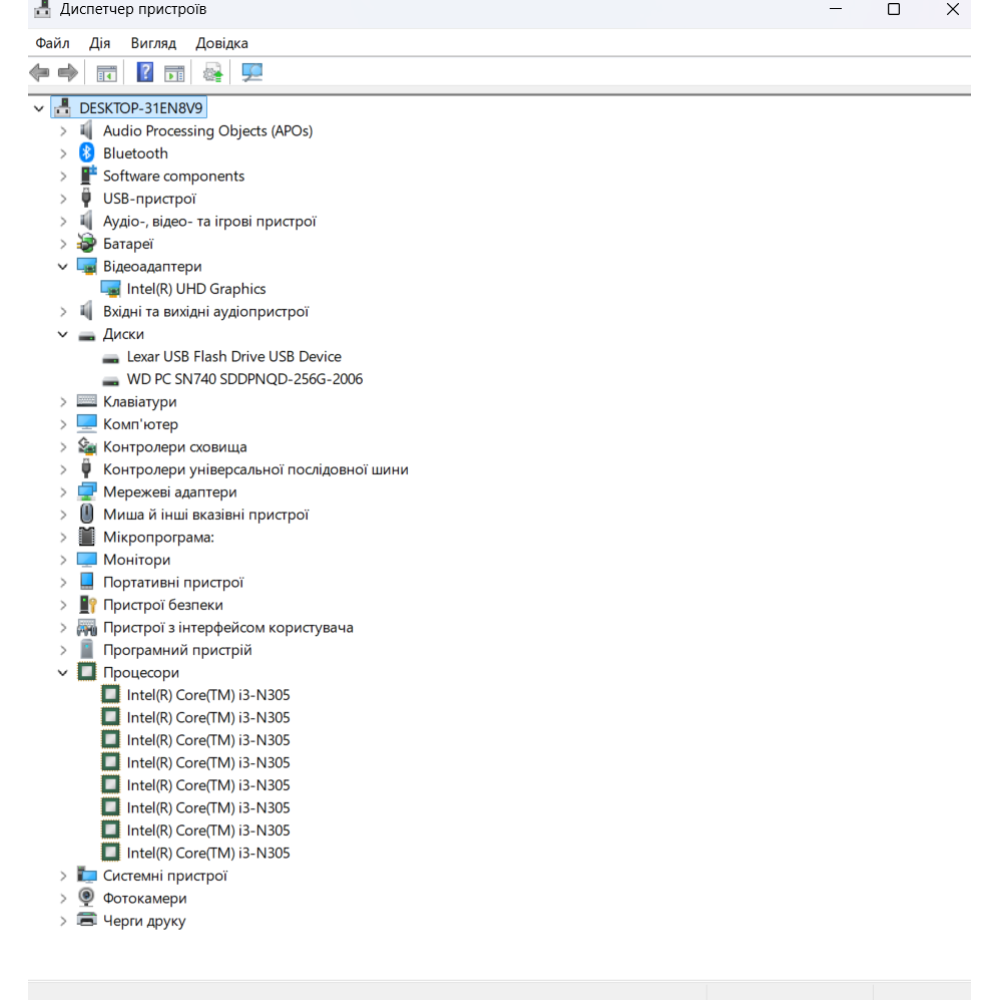Click the USB-пристрої plug icon
1000x1000 pixels.
click(87, 198)
